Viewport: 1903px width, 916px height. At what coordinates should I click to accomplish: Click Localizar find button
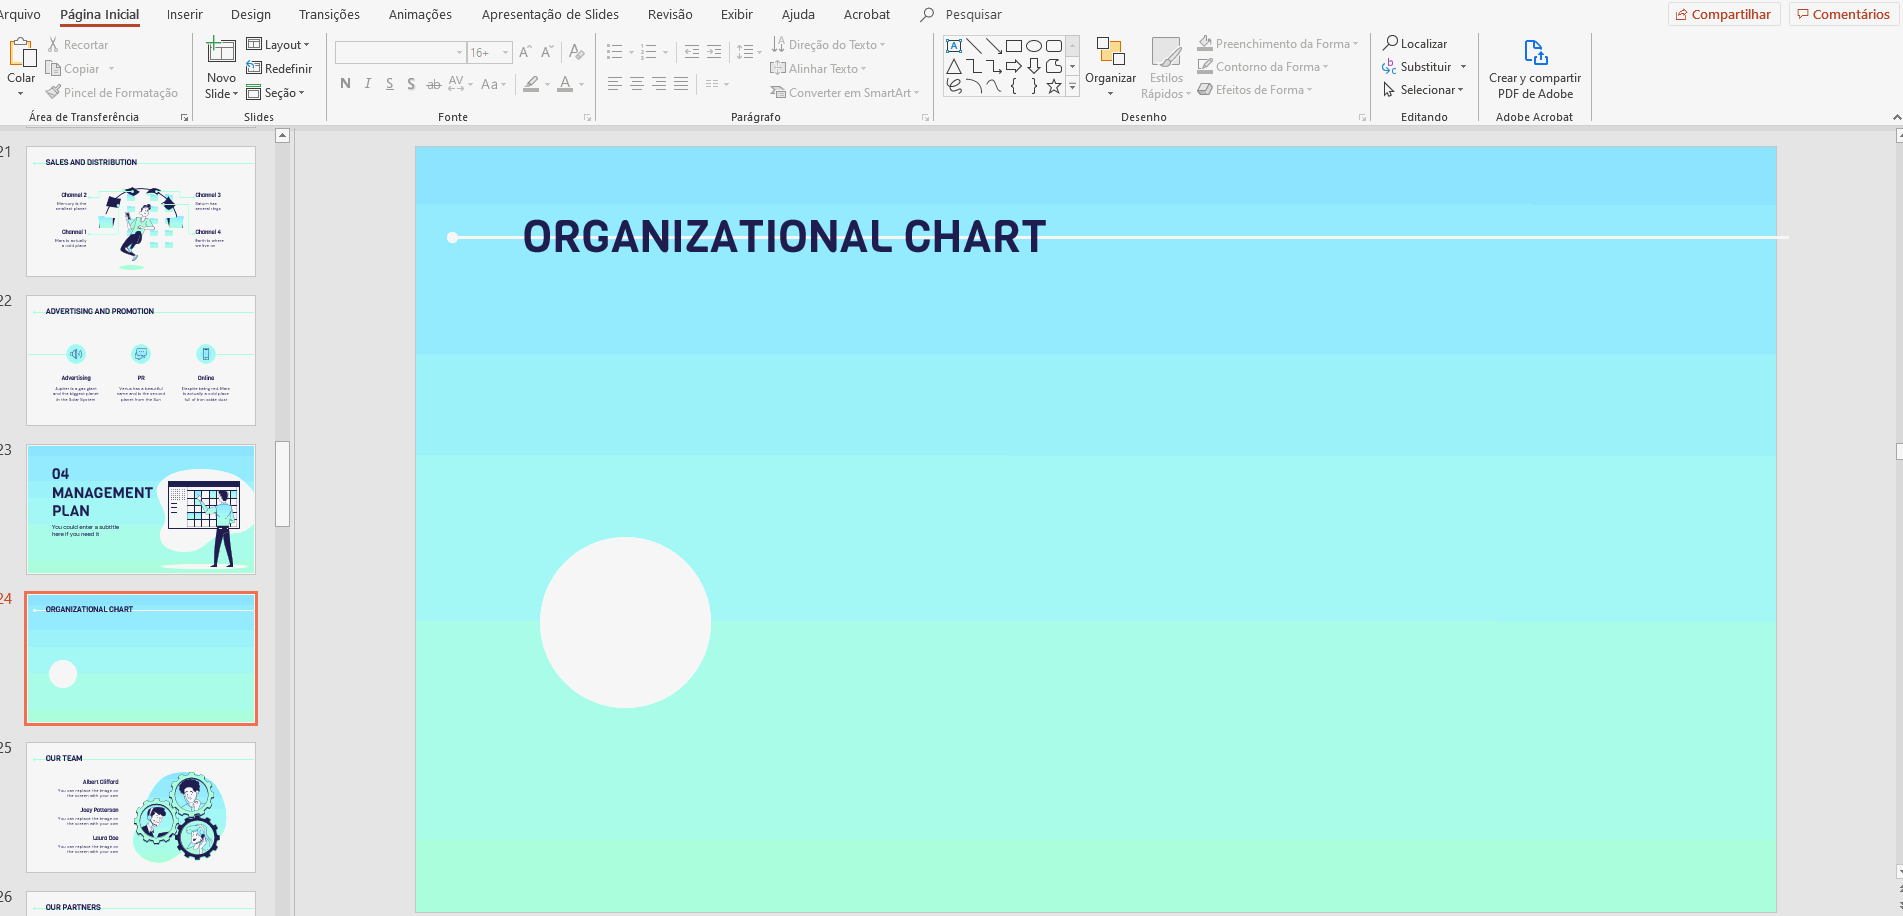click(1415, 44)
